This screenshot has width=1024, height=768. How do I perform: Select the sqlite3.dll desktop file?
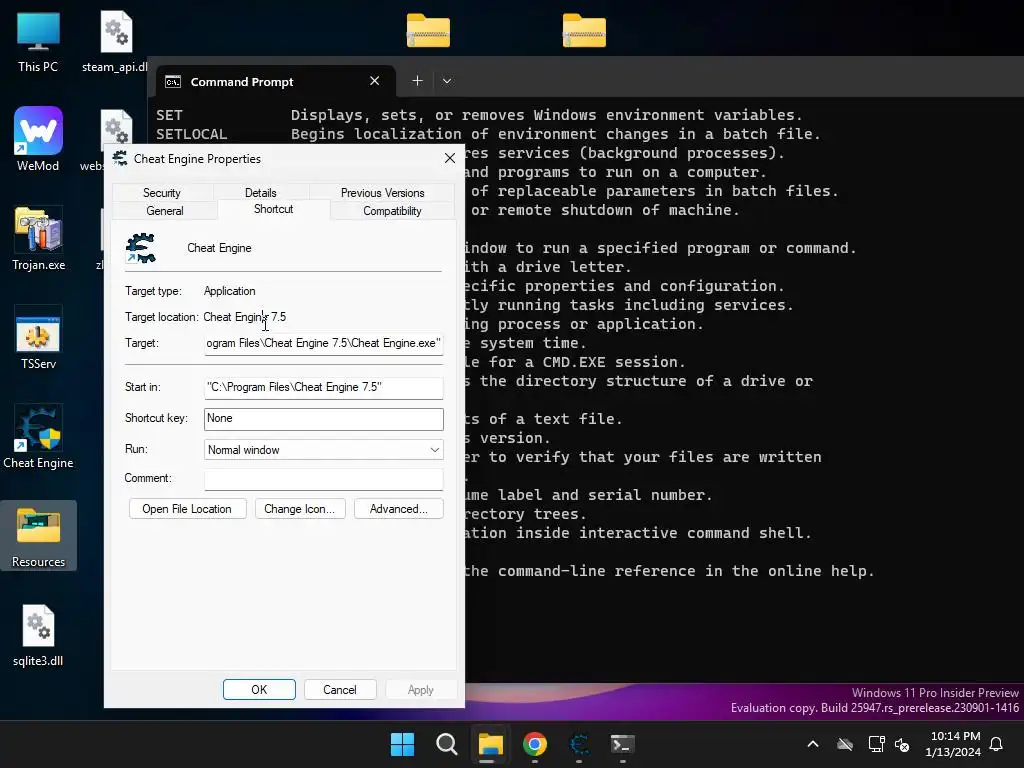pyautogui.click(x=38, y=635)
